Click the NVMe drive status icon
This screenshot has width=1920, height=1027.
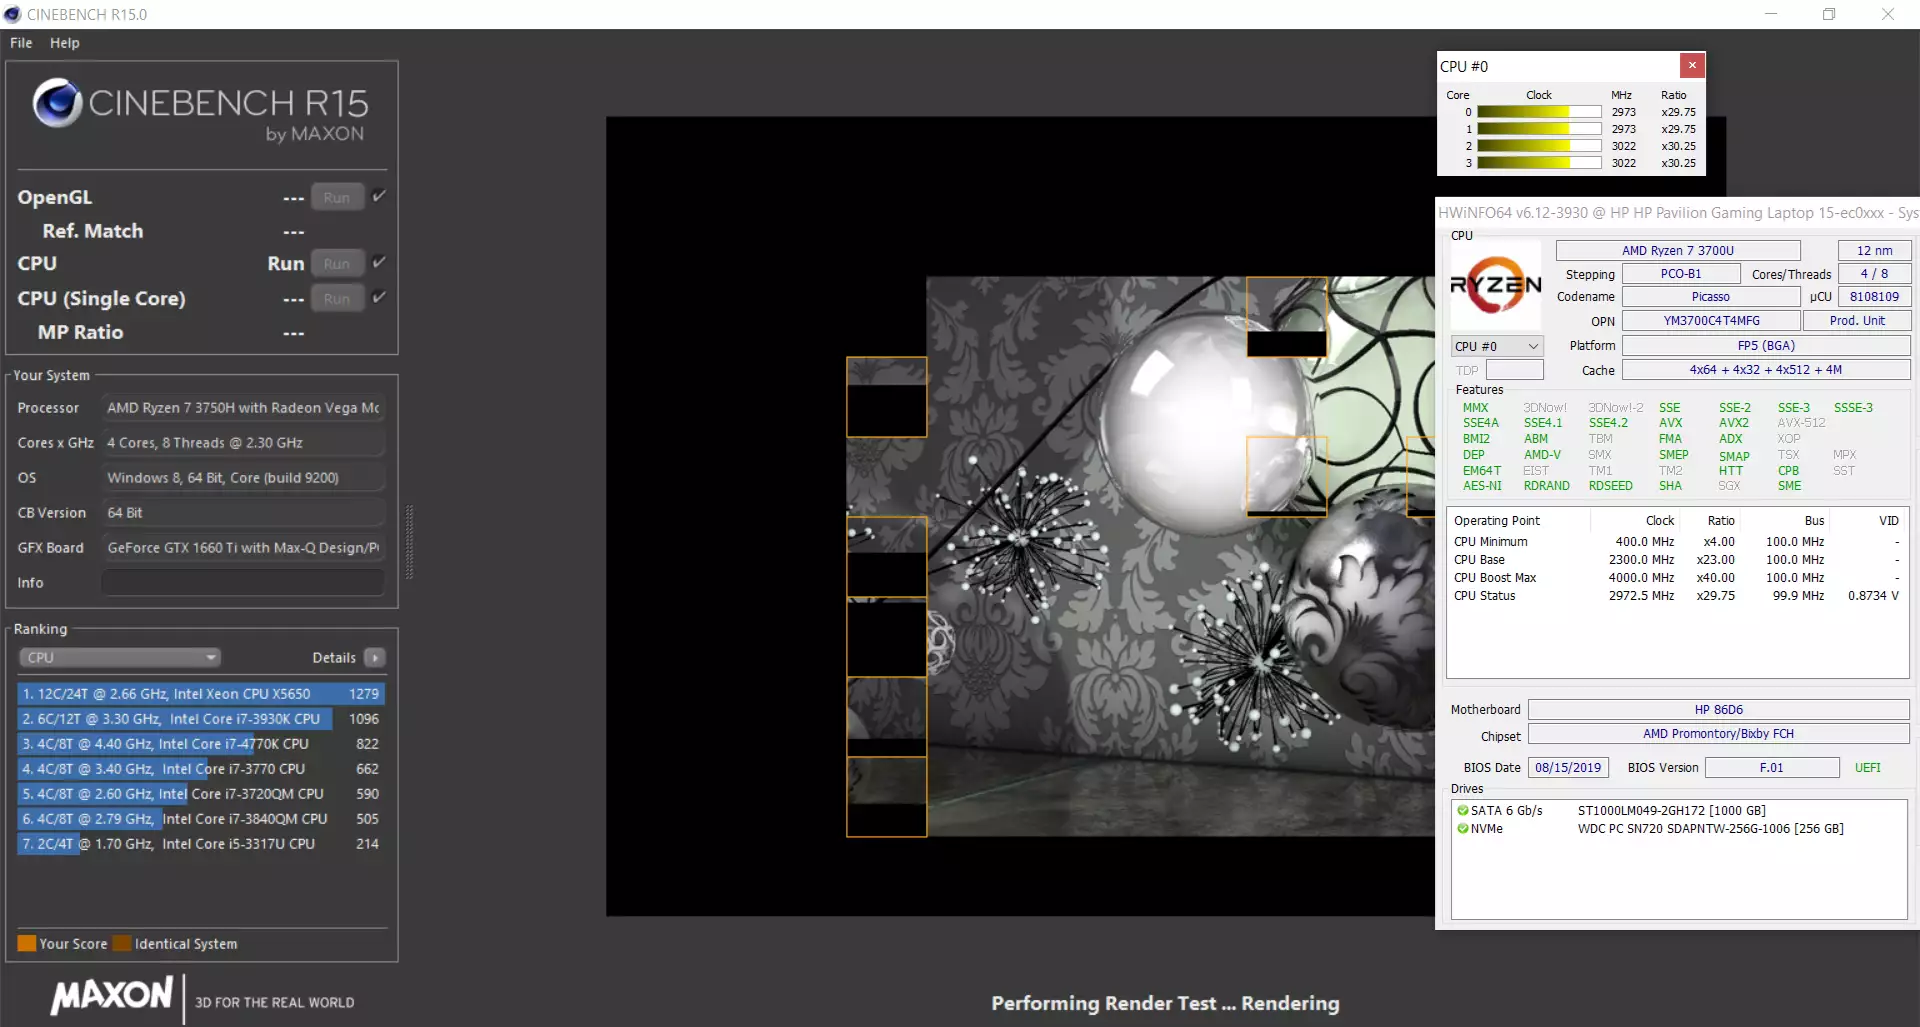click(1463, 829)
